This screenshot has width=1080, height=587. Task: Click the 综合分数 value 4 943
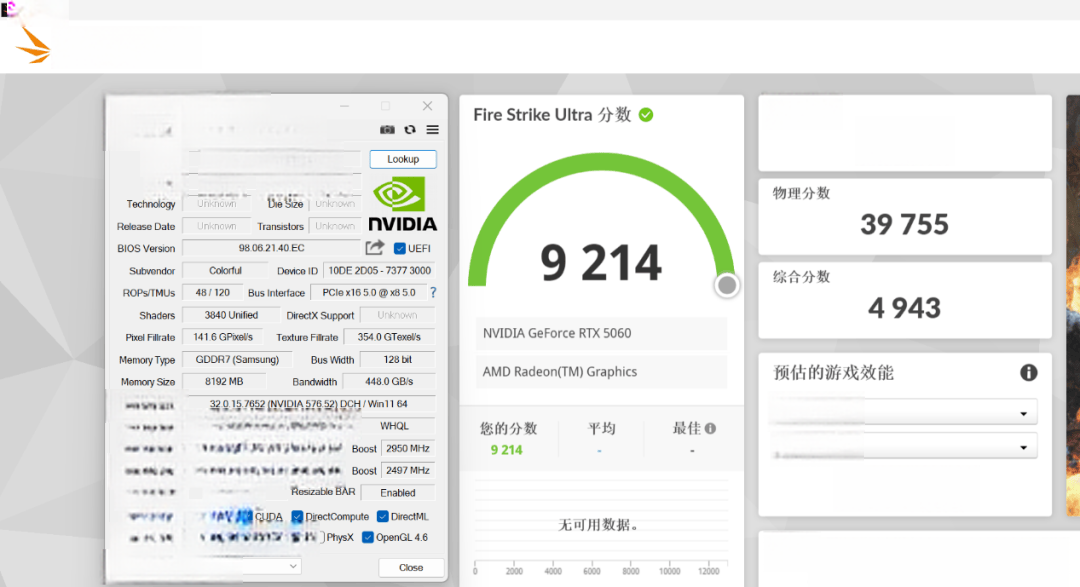coord(904,308)
